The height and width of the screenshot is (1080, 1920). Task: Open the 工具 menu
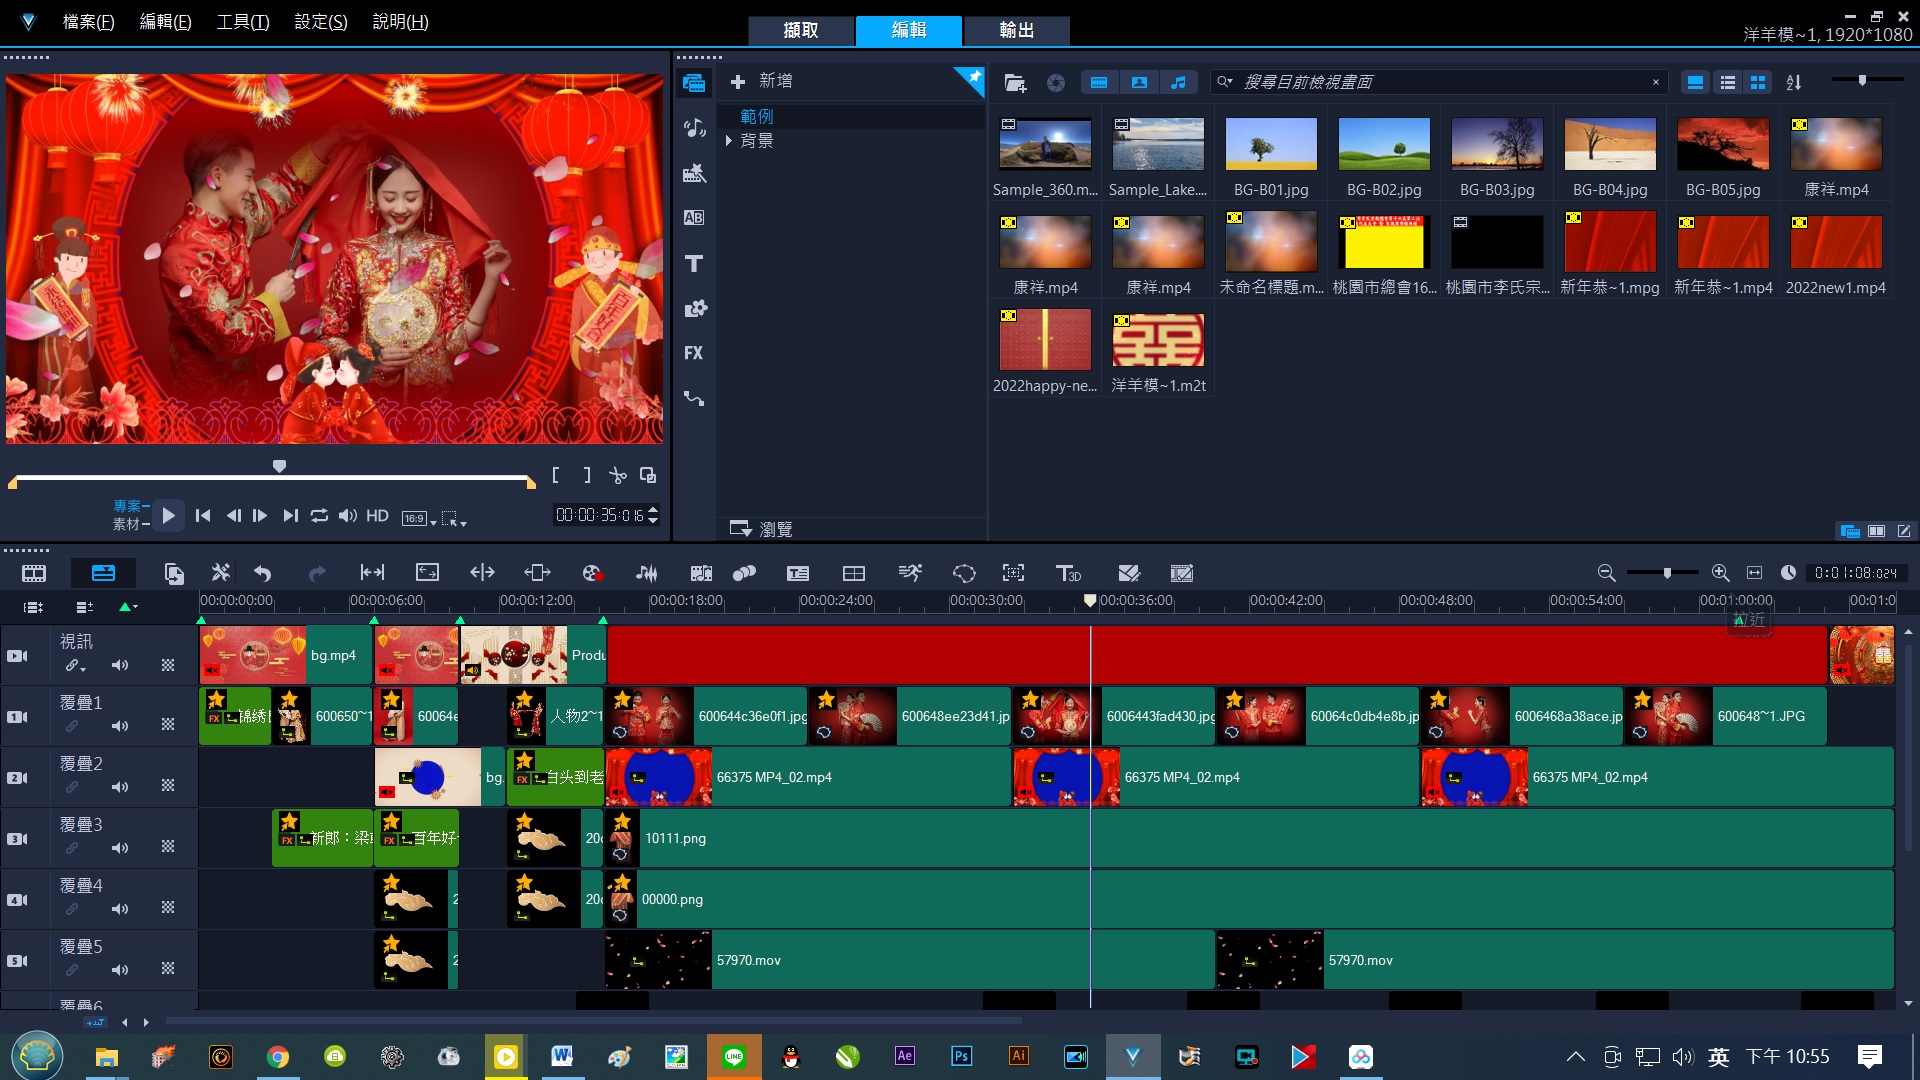[x=243, y=21]
